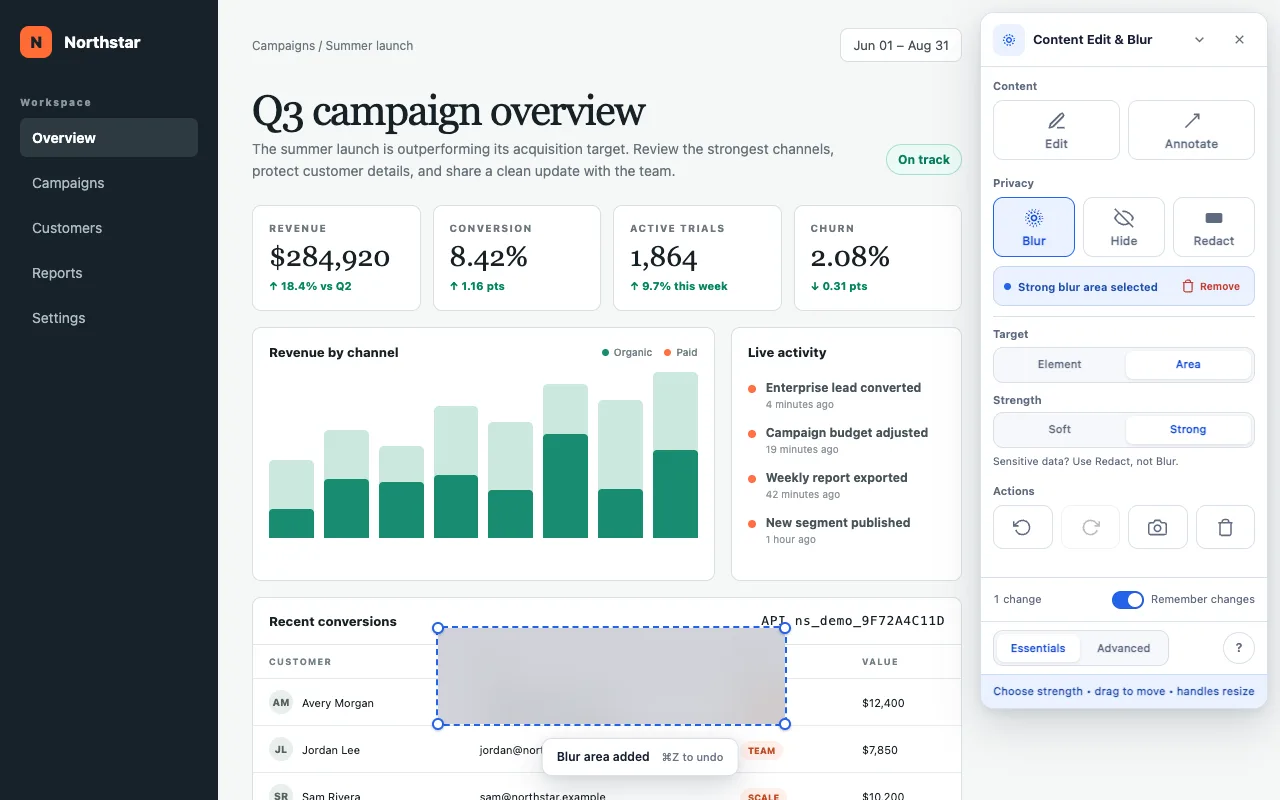Toggle the Remember changes switch
The image size is (1280, 800).
[1128, 599]
